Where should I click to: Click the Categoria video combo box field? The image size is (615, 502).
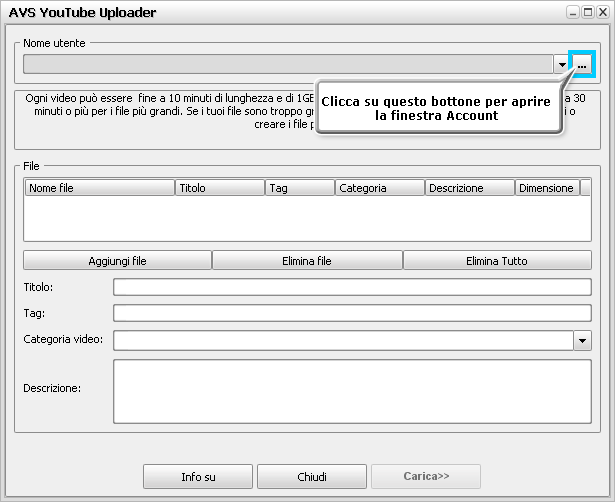344,340
